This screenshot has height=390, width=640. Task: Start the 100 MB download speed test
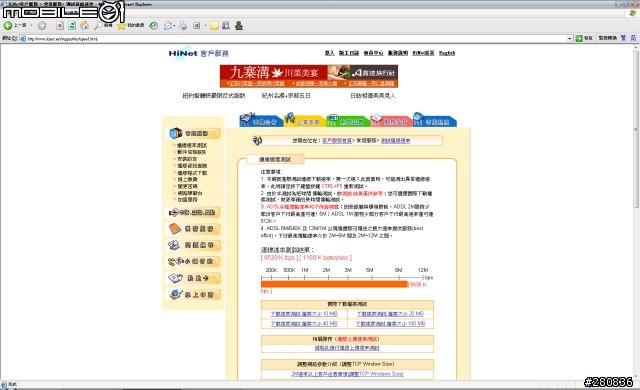(390, 324)
